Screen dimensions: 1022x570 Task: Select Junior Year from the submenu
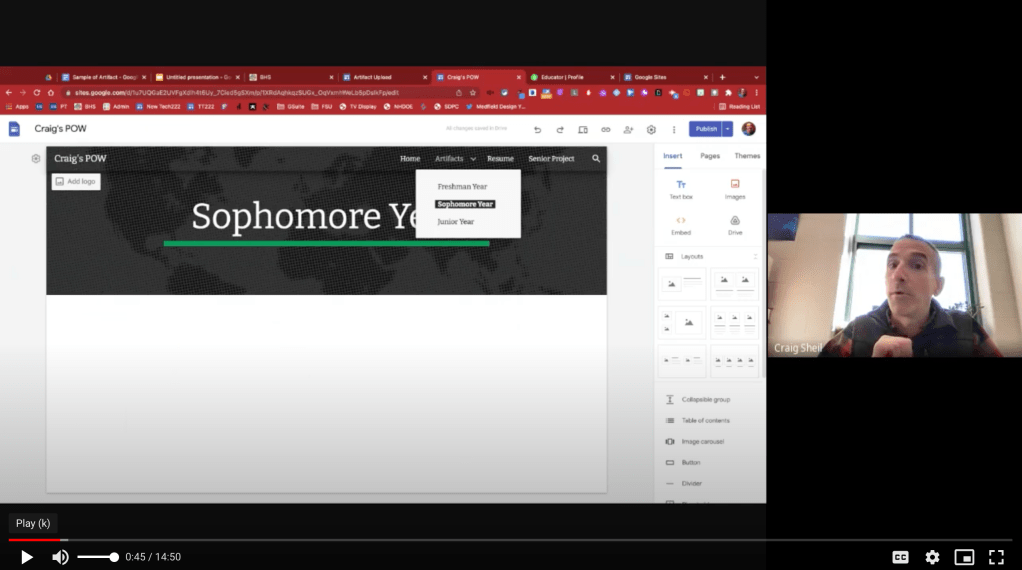click(x=456, y=222)
